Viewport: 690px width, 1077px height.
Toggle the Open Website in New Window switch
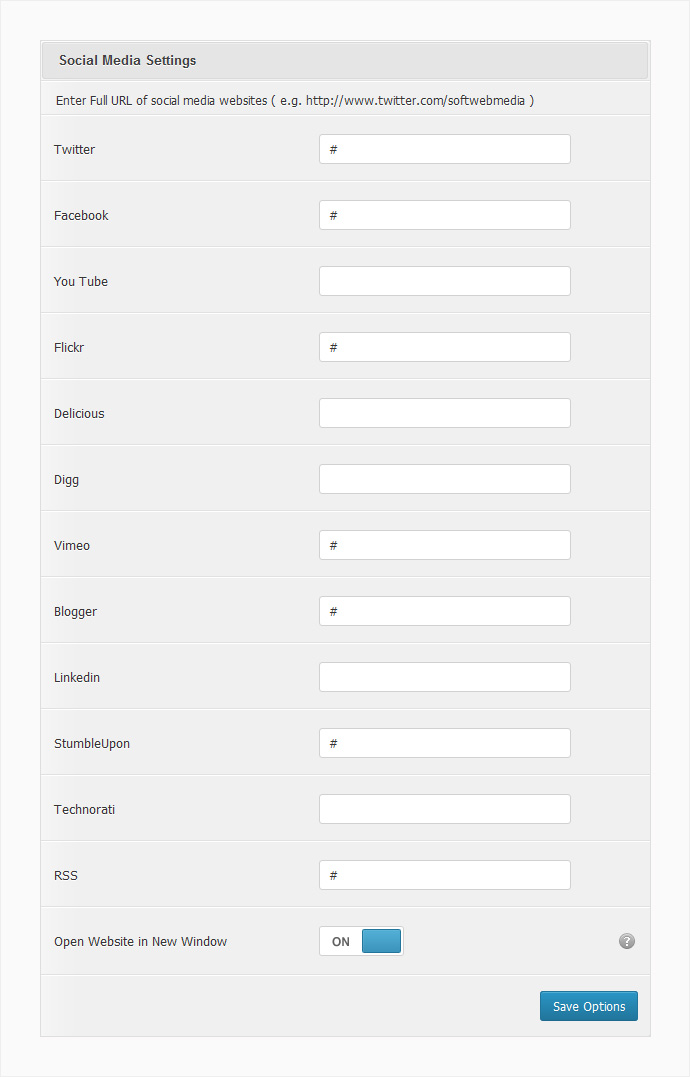pyautogui.click(x=361, y=941)
